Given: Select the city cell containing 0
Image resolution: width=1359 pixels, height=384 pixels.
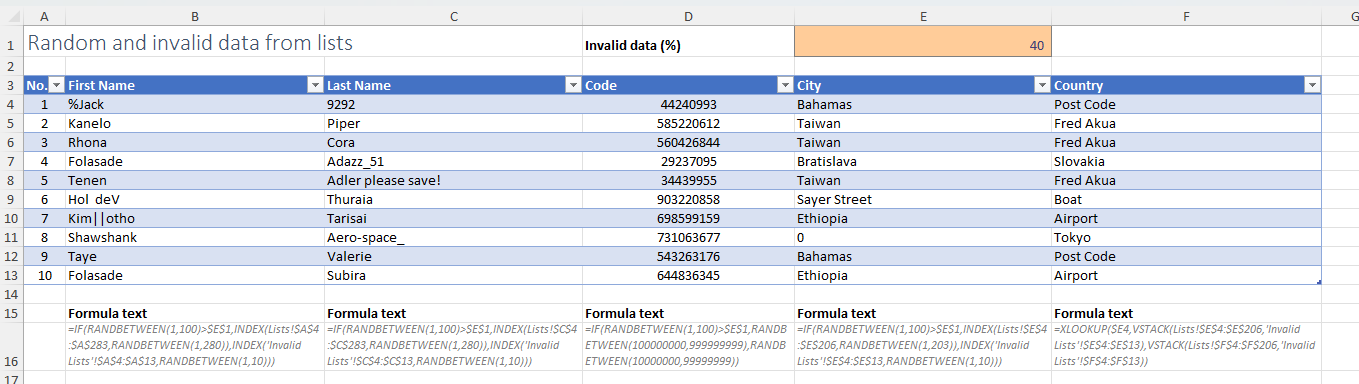Looking at the screenshot, I should 922,238.
